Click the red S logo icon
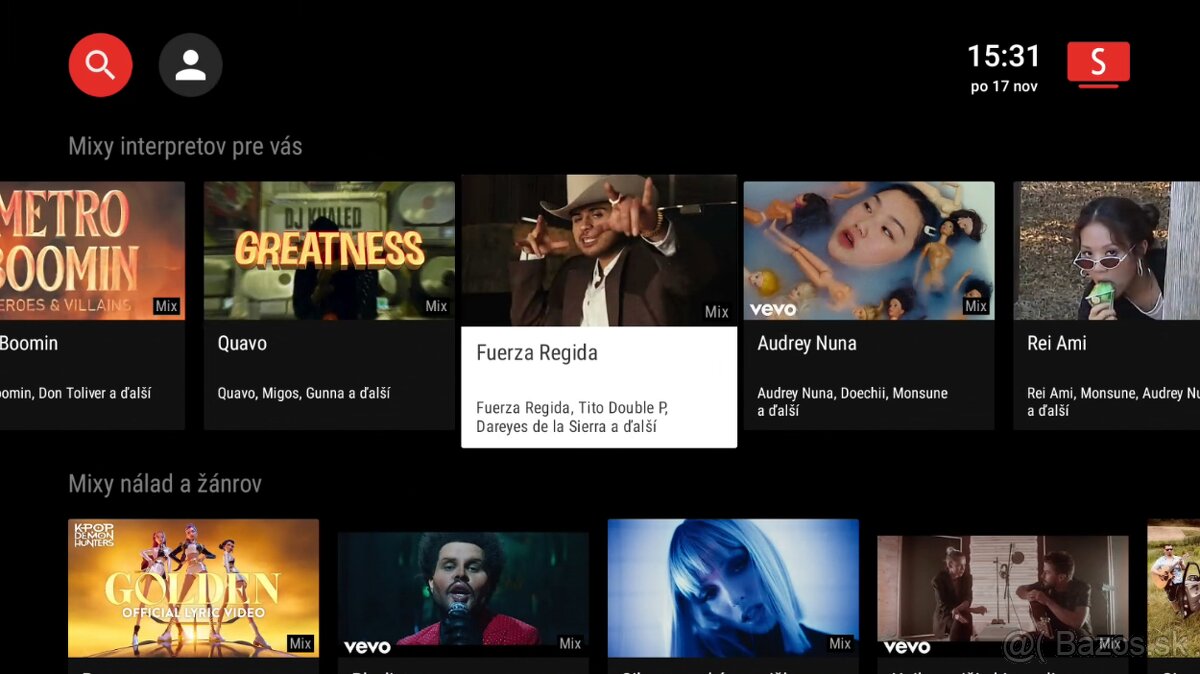 1098,63
